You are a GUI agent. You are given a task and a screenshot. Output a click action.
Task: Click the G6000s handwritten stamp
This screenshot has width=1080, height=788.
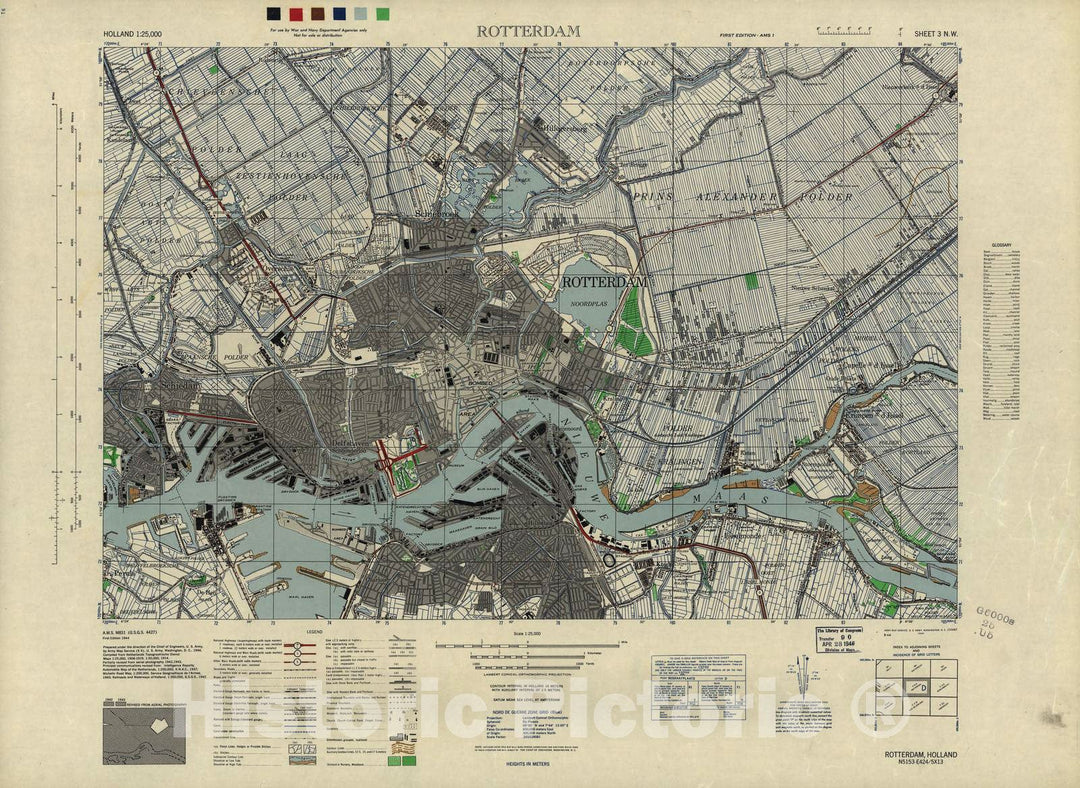tap(995, 624)
